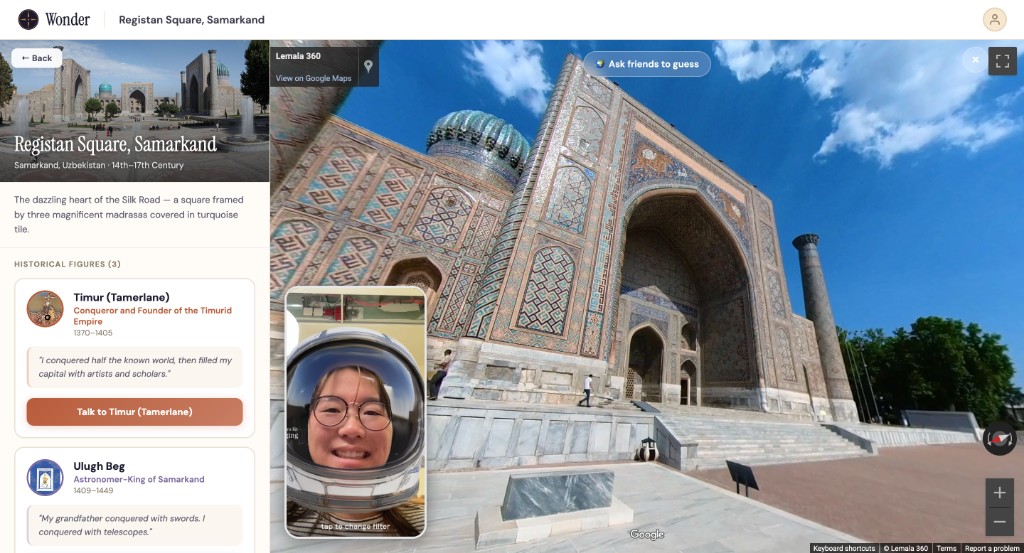Toggle fullscreen Street View mode
Screen dimensions: 1024x553
tap(1002, 61)
